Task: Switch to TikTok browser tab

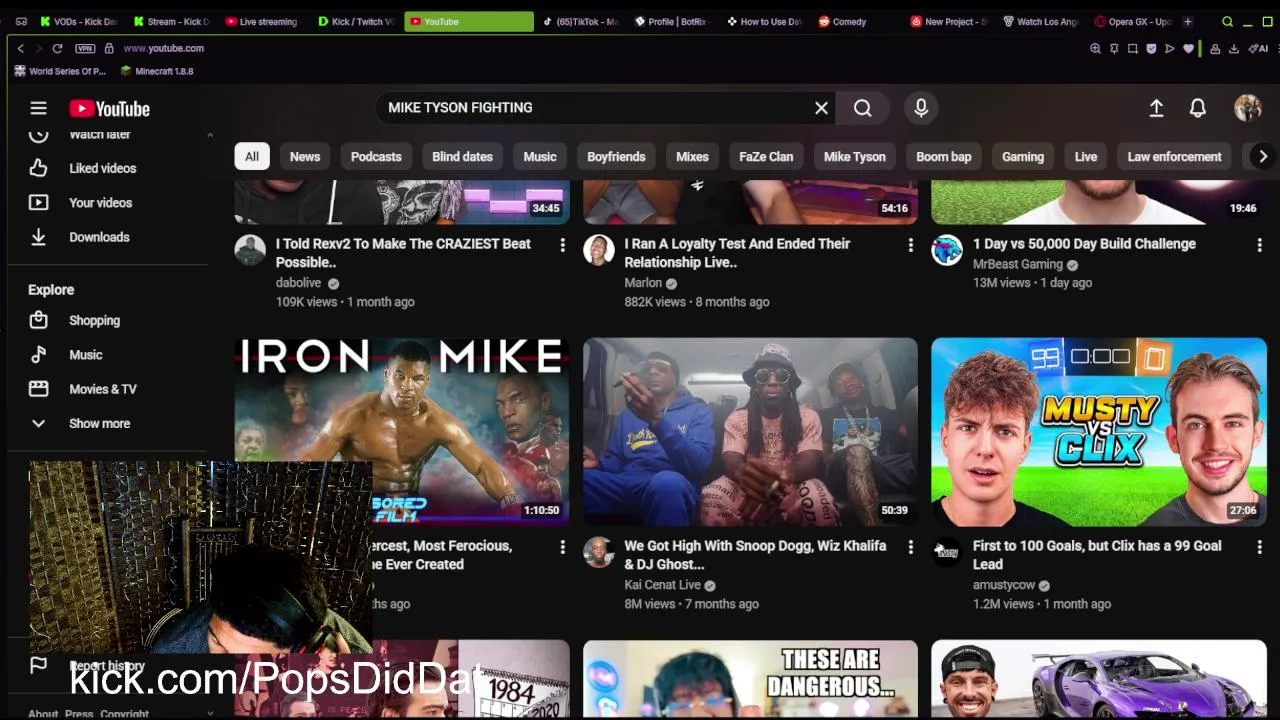Action: pyautogui.click(x=582, y=21)
